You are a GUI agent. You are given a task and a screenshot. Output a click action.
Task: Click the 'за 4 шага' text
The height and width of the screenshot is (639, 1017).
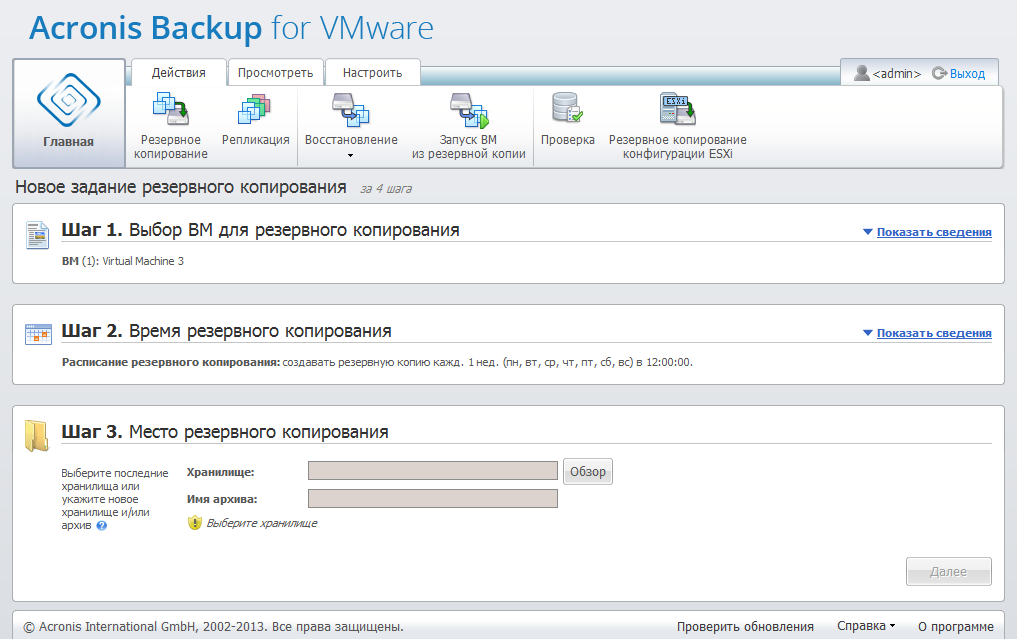click(386, 189)
